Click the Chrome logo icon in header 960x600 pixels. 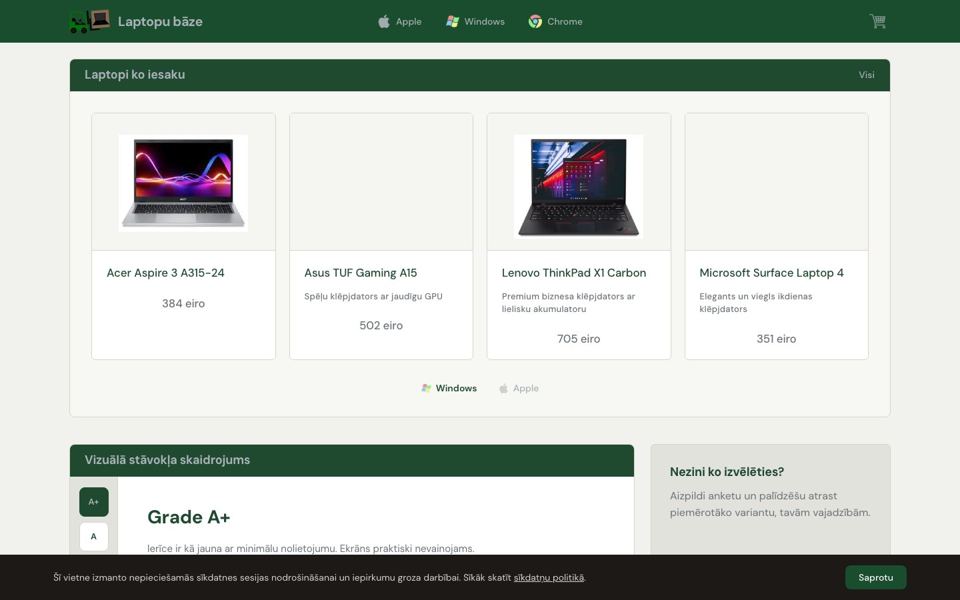[x=535, y=21]
